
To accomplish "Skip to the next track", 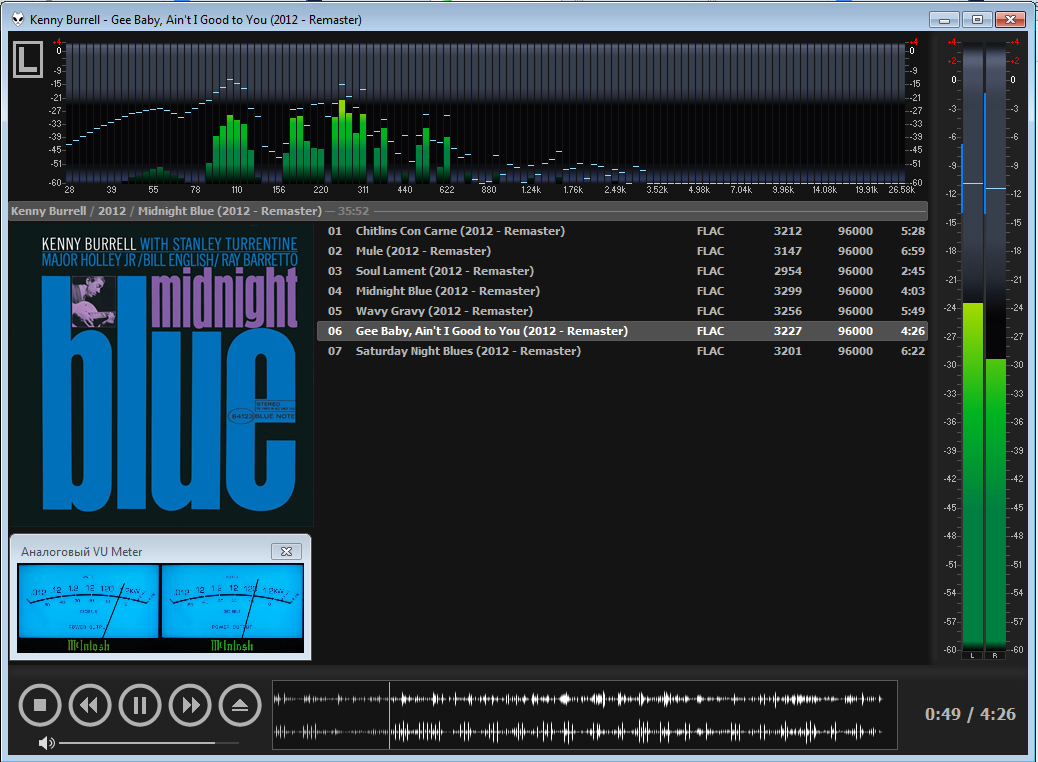I will click(190, 706).
